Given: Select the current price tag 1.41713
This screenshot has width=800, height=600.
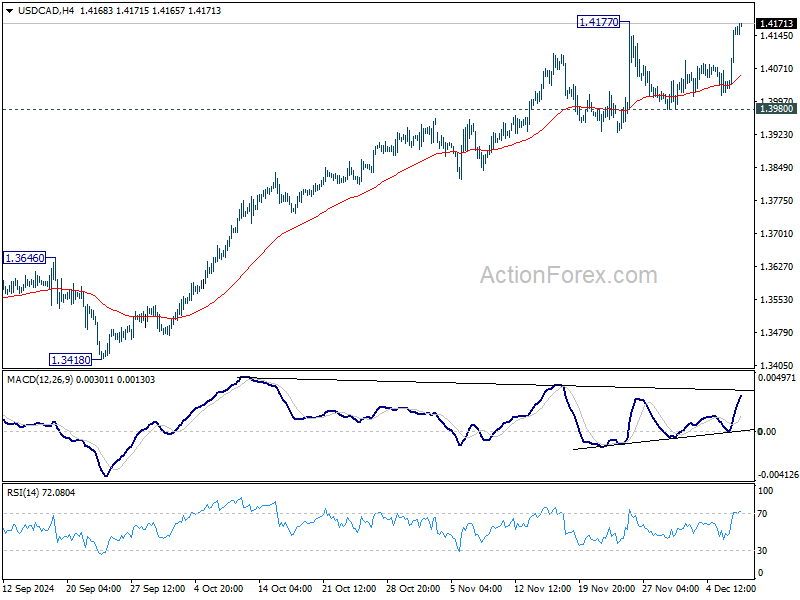Looking at the screenshot, I should (776, 23).
